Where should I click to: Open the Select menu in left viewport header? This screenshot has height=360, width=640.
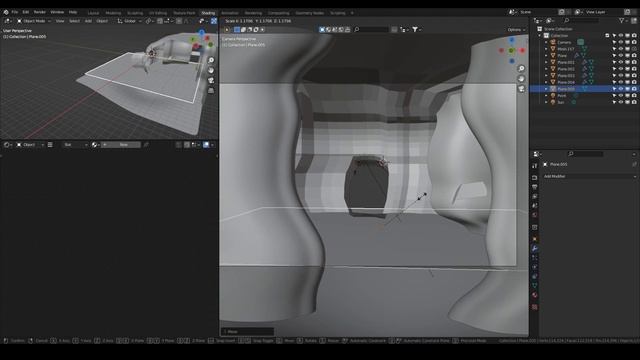[74, 21]
